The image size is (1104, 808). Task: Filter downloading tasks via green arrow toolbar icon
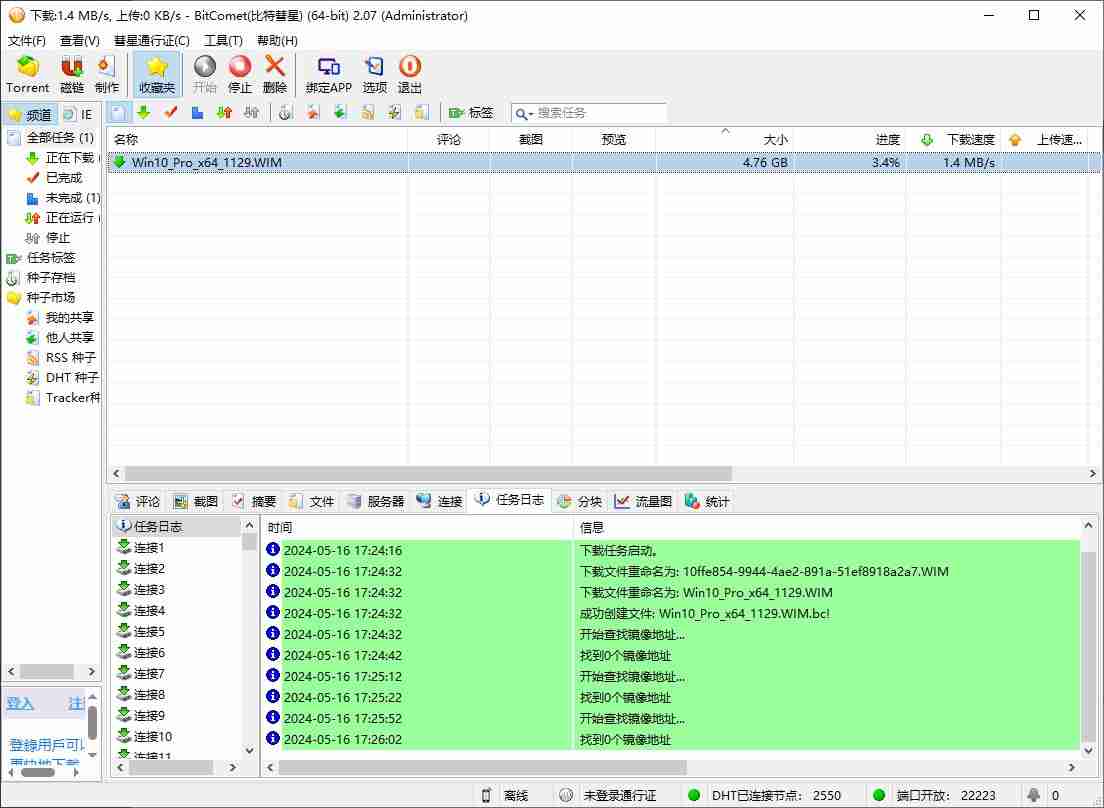point(144,113)
